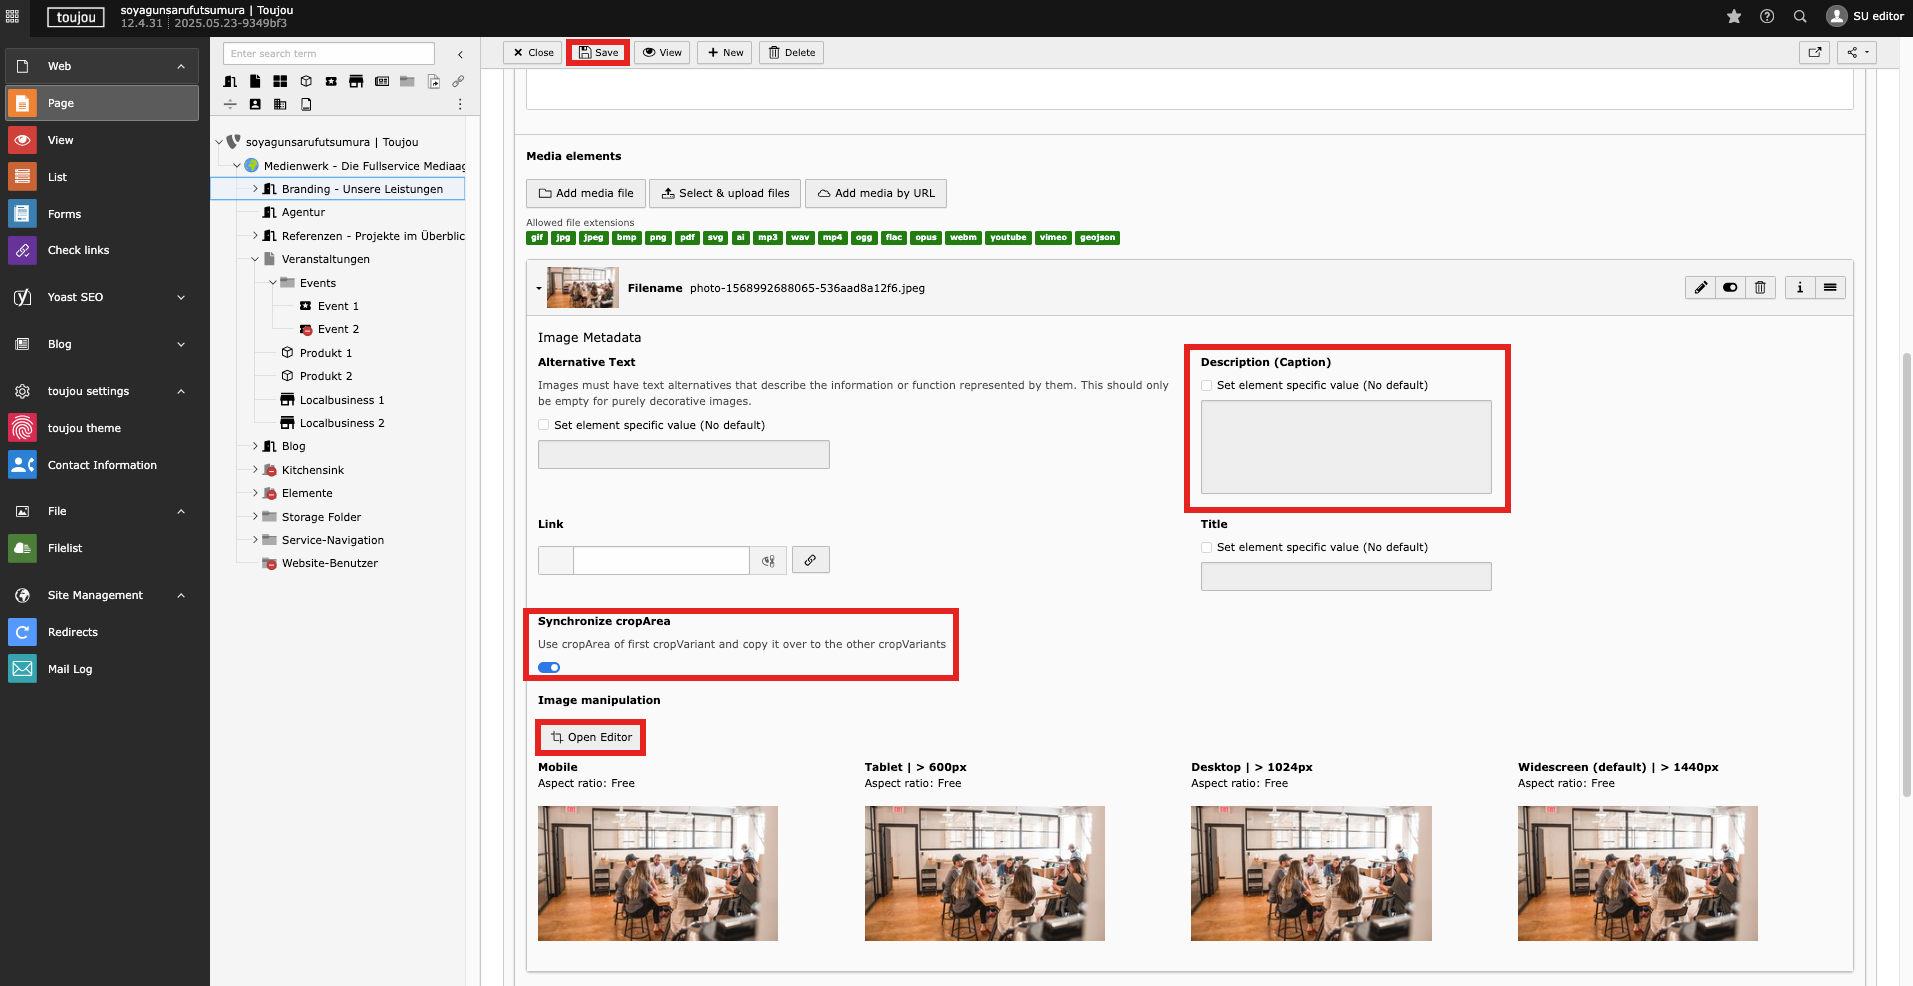Toggle the Synchronize cropArea switch
1913x986 pixels.
click(x=549, y=668)
